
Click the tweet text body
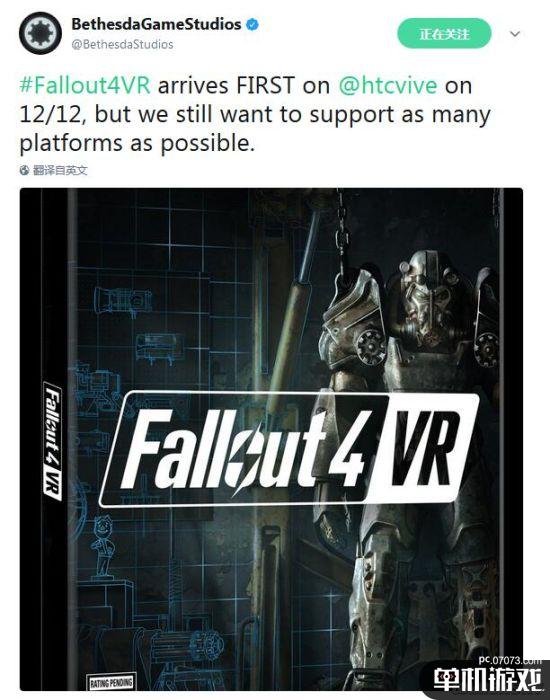[255, 114]
